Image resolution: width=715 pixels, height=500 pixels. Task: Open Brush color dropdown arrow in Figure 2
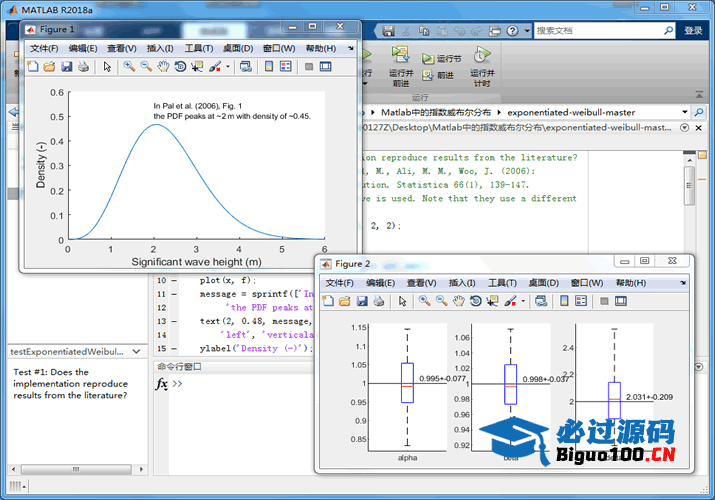click(523, 301)
